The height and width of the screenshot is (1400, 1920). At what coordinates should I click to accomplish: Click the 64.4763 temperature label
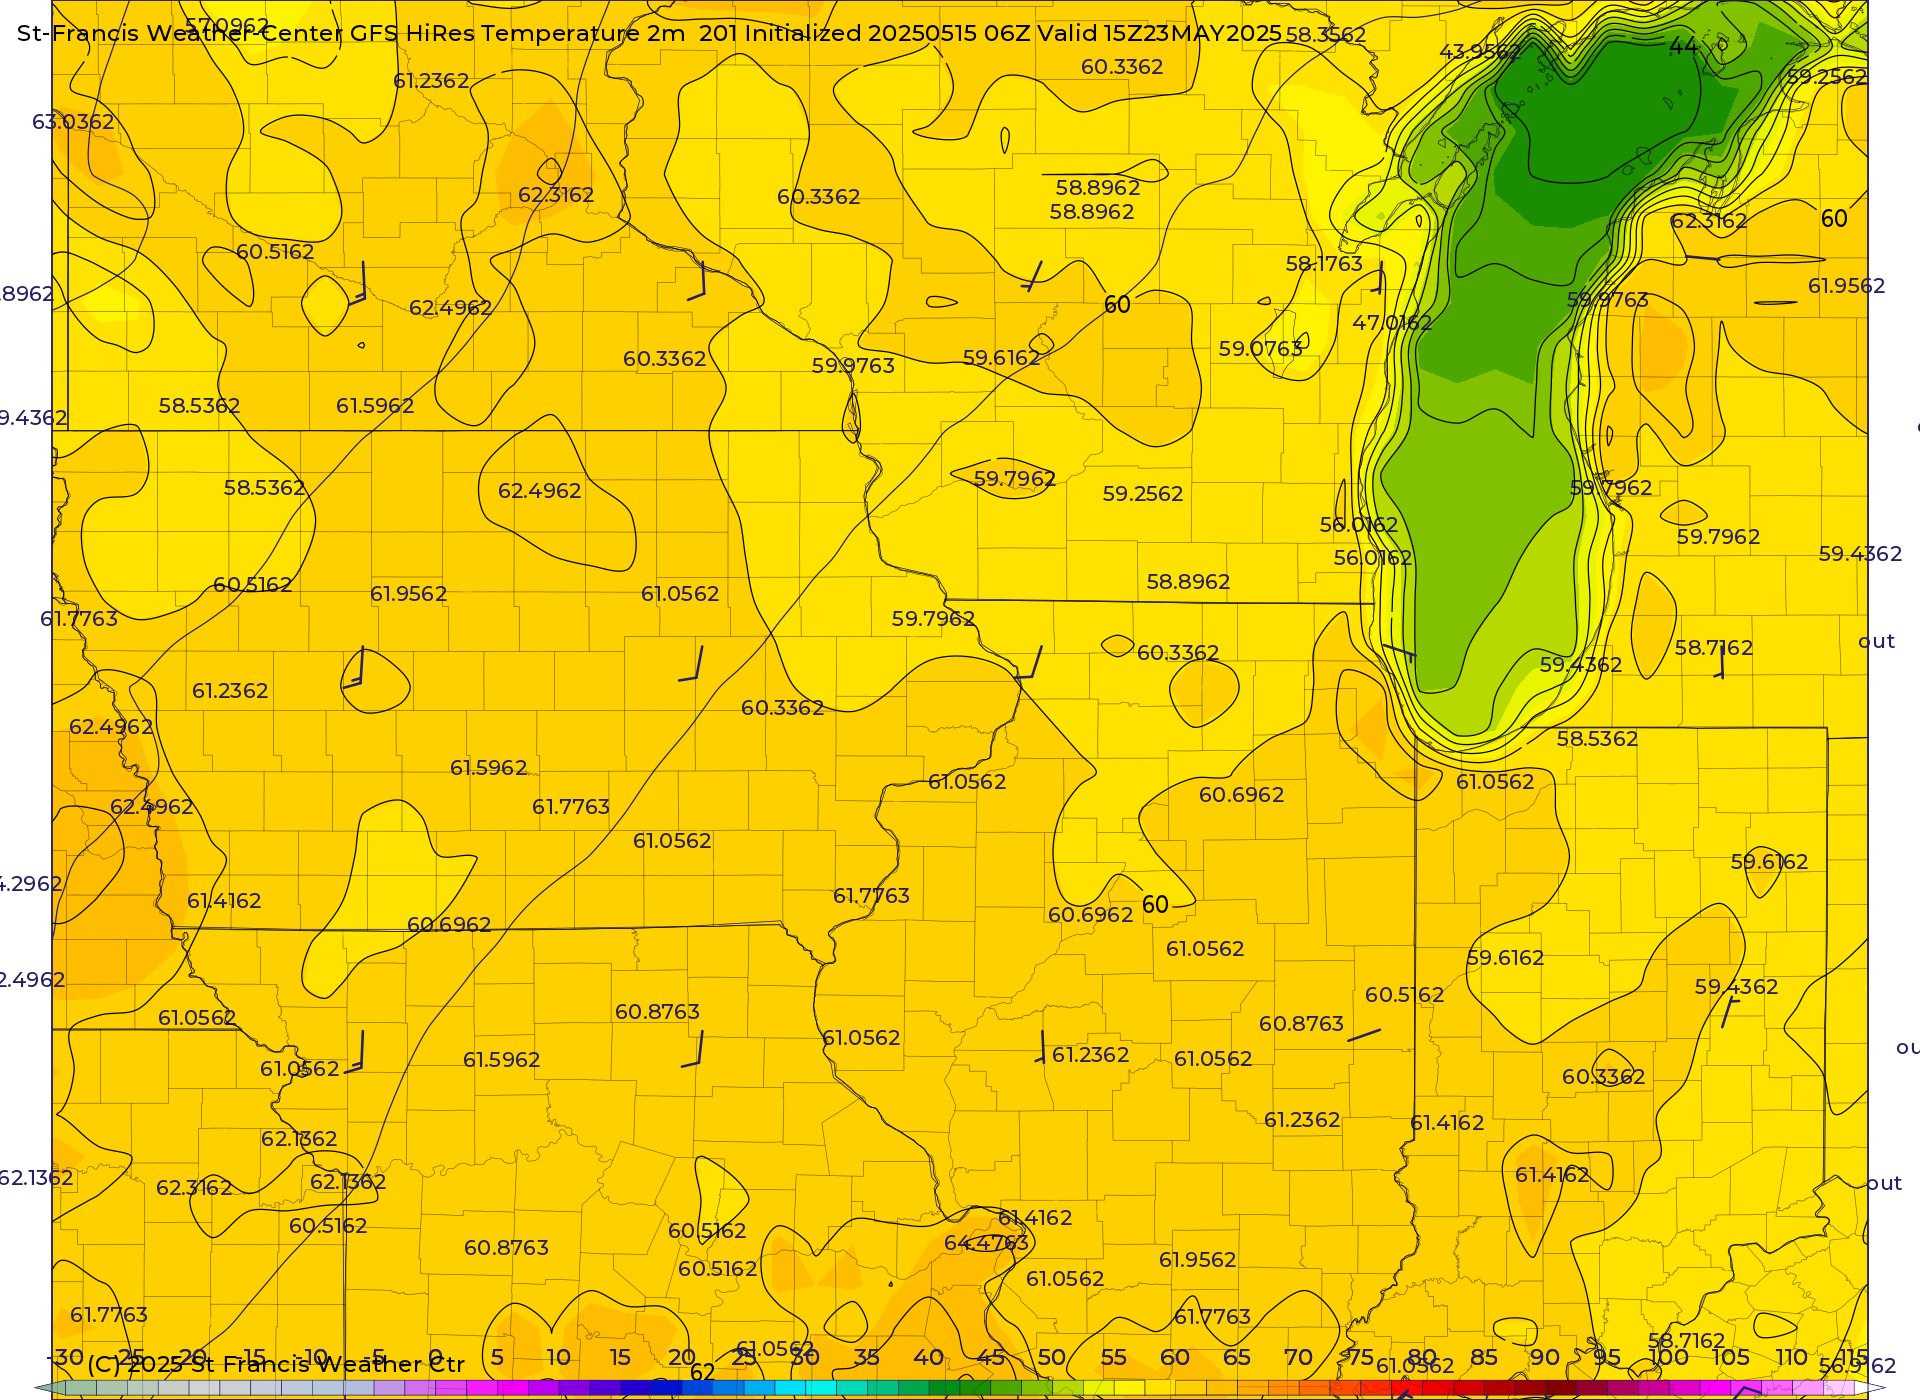986,1243
